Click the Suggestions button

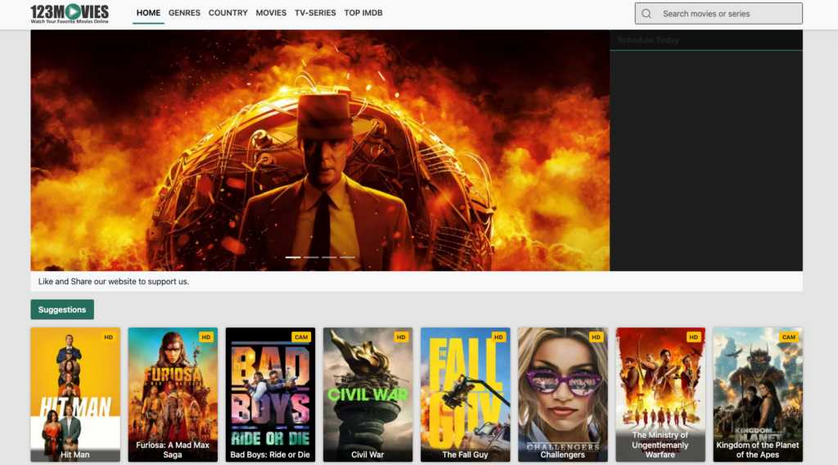(x=62, y=310)
